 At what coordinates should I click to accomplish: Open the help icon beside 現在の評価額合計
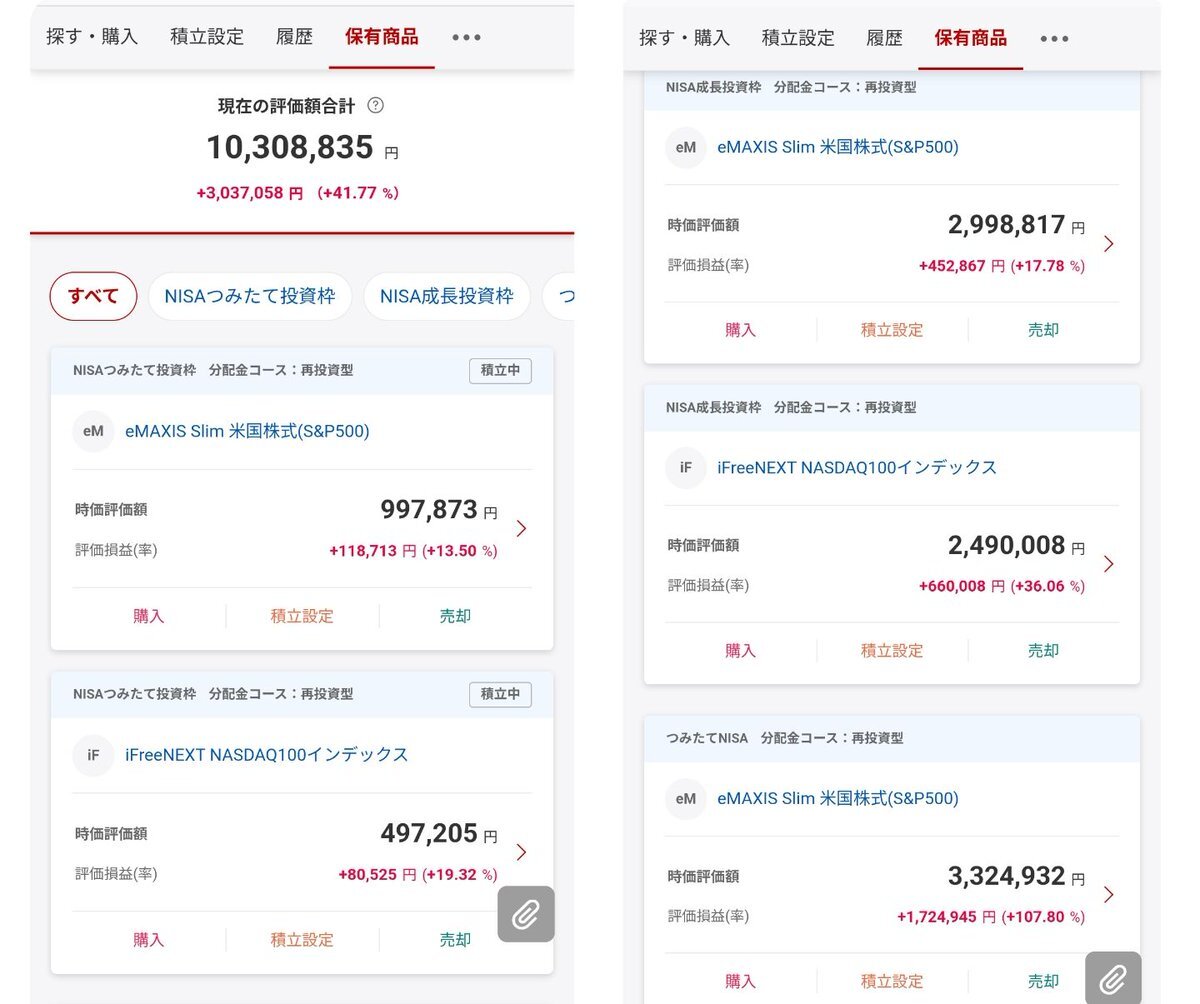pos(376,105)
